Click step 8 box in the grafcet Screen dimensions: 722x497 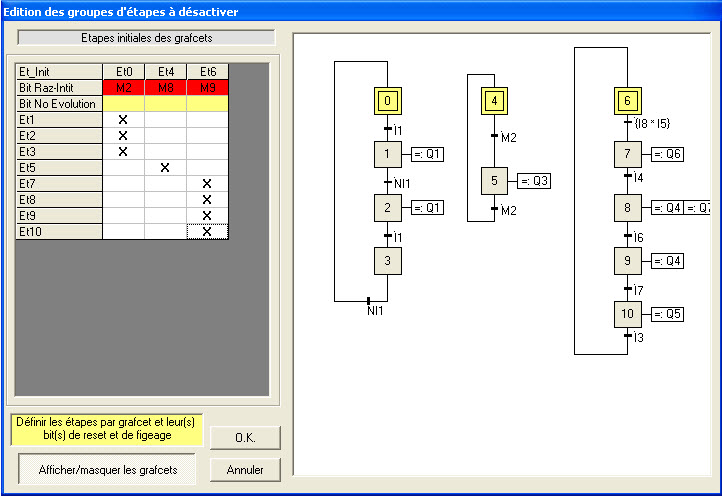(628, 208)
